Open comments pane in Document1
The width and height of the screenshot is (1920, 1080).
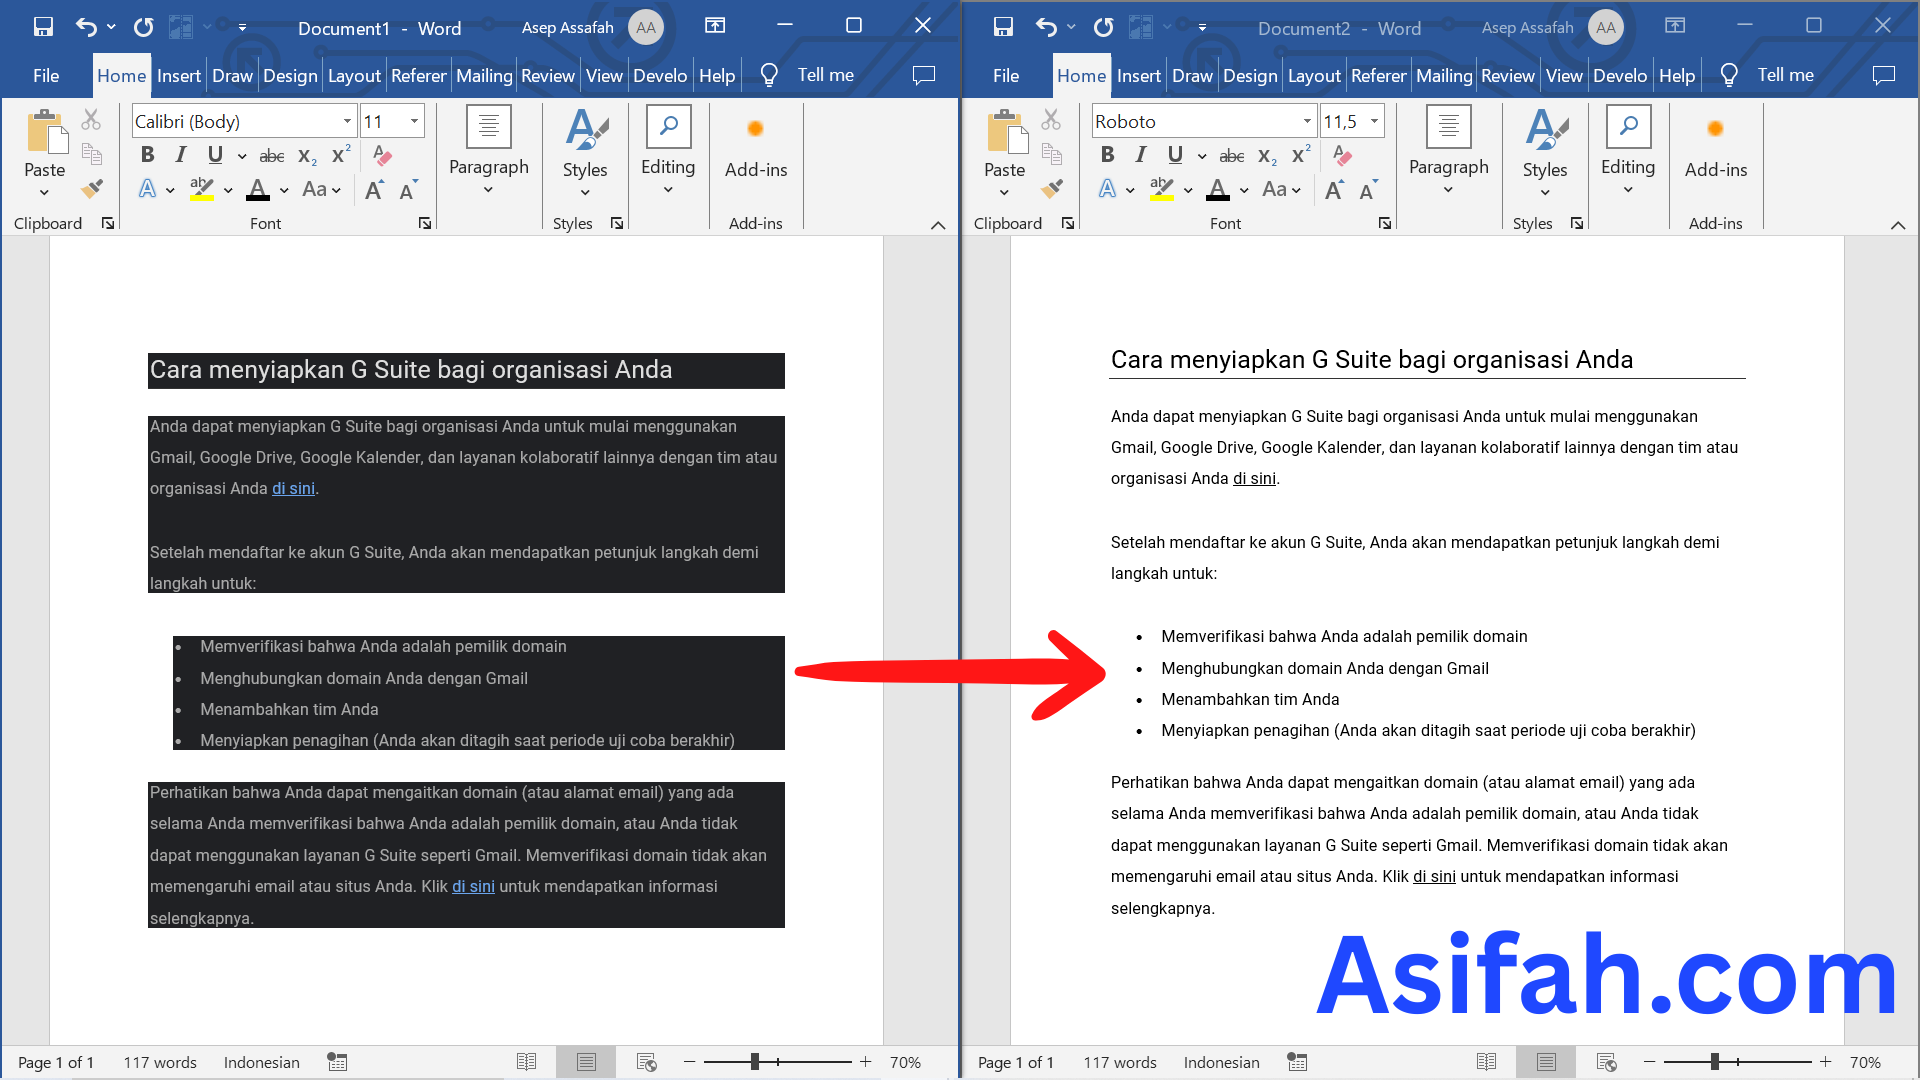(x=924, y=75)
